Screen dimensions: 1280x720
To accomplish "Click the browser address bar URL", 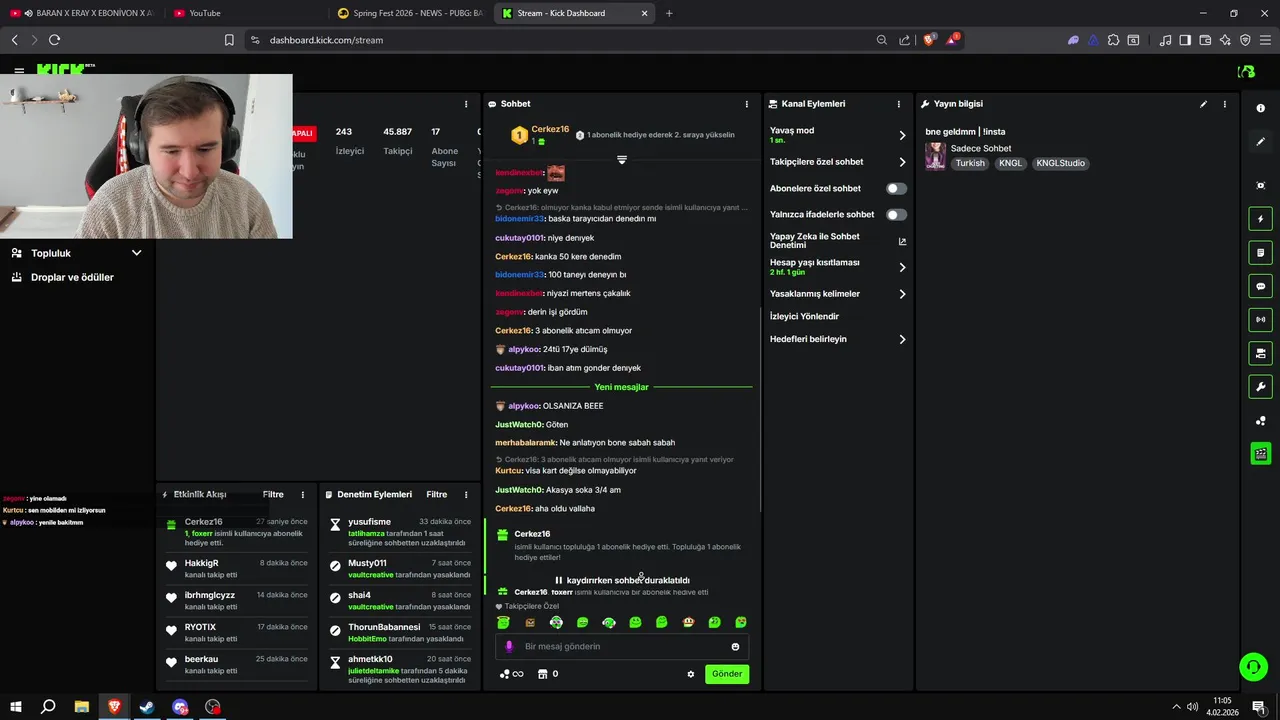I will point(326,40).
